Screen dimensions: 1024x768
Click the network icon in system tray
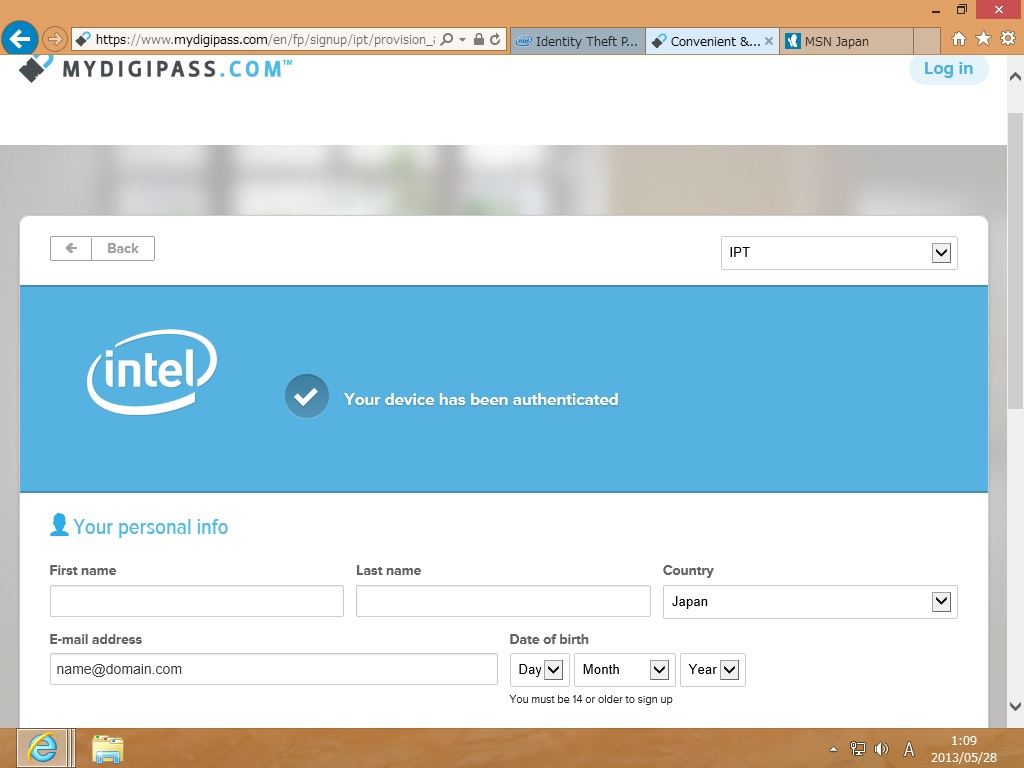(x=857, y=749)
